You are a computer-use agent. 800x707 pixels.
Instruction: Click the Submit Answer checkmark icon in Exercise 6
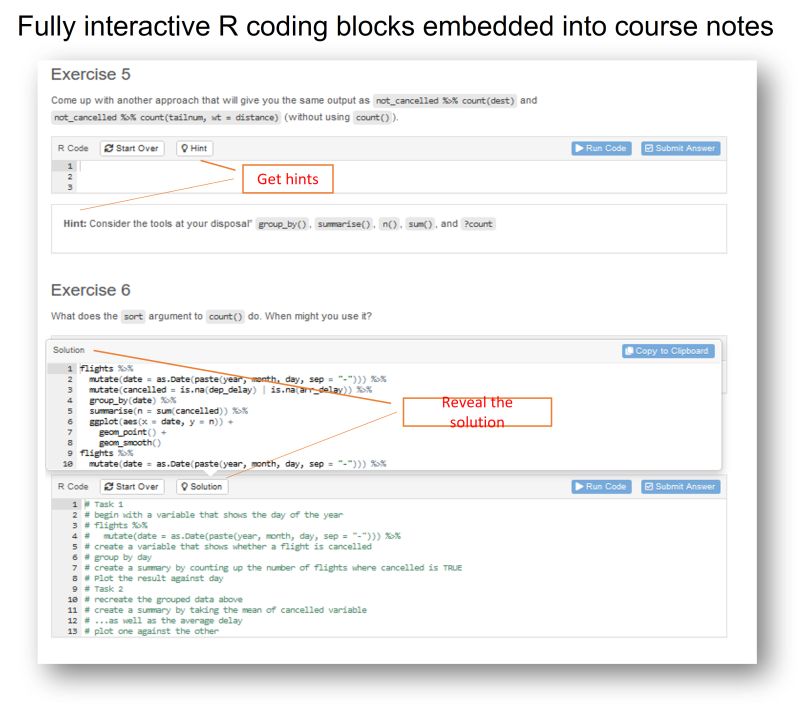pos(647,487)
